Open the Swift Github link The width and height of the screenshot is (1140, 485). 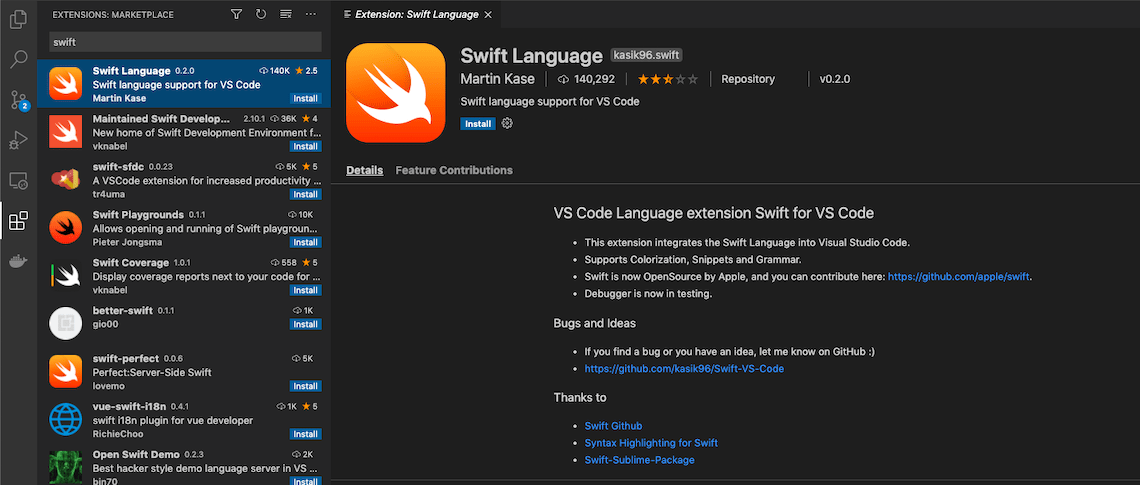point(613,425)
